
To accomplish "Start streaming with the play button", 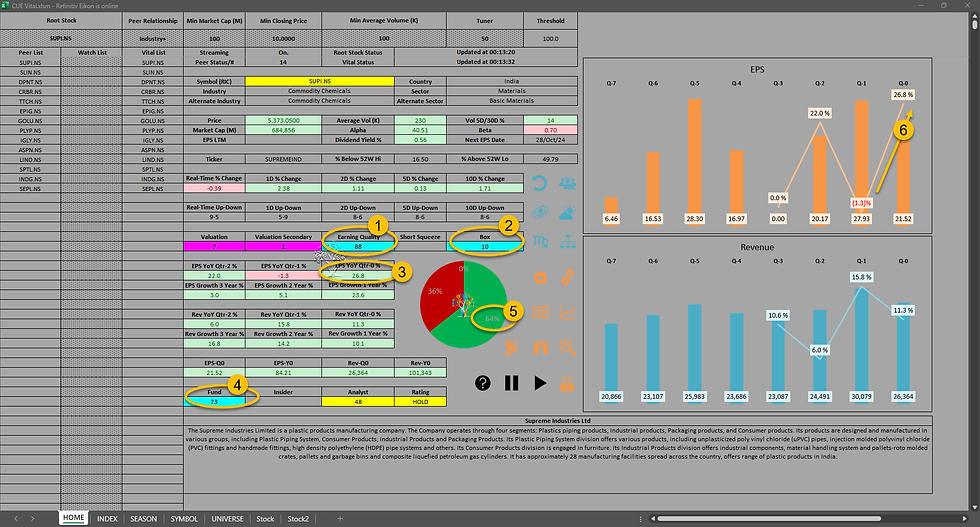I will (540, 383).
